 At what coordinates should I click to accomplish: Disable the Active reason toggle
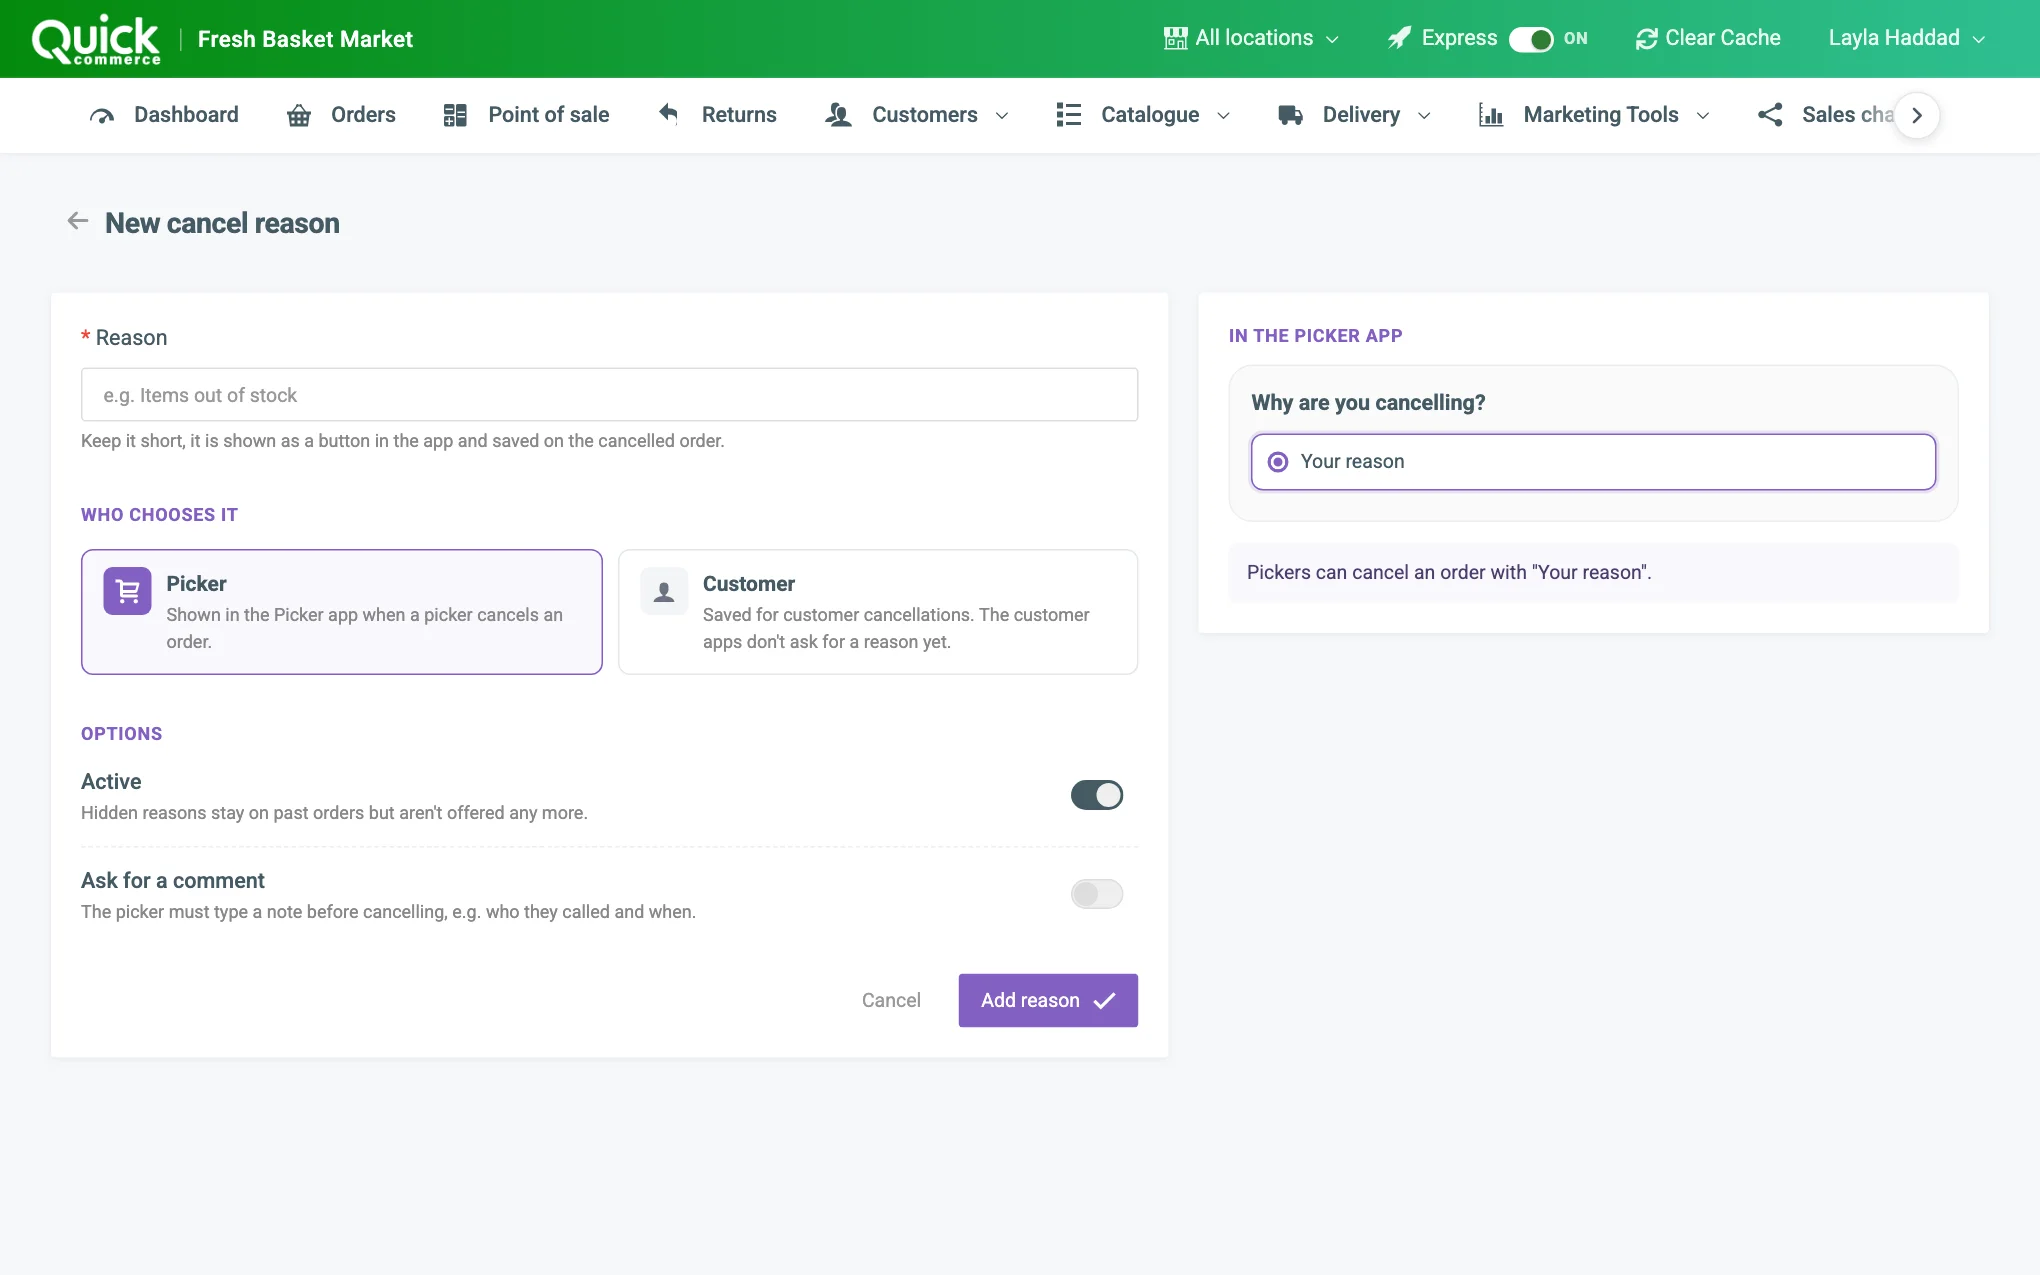click(1097, 795)
